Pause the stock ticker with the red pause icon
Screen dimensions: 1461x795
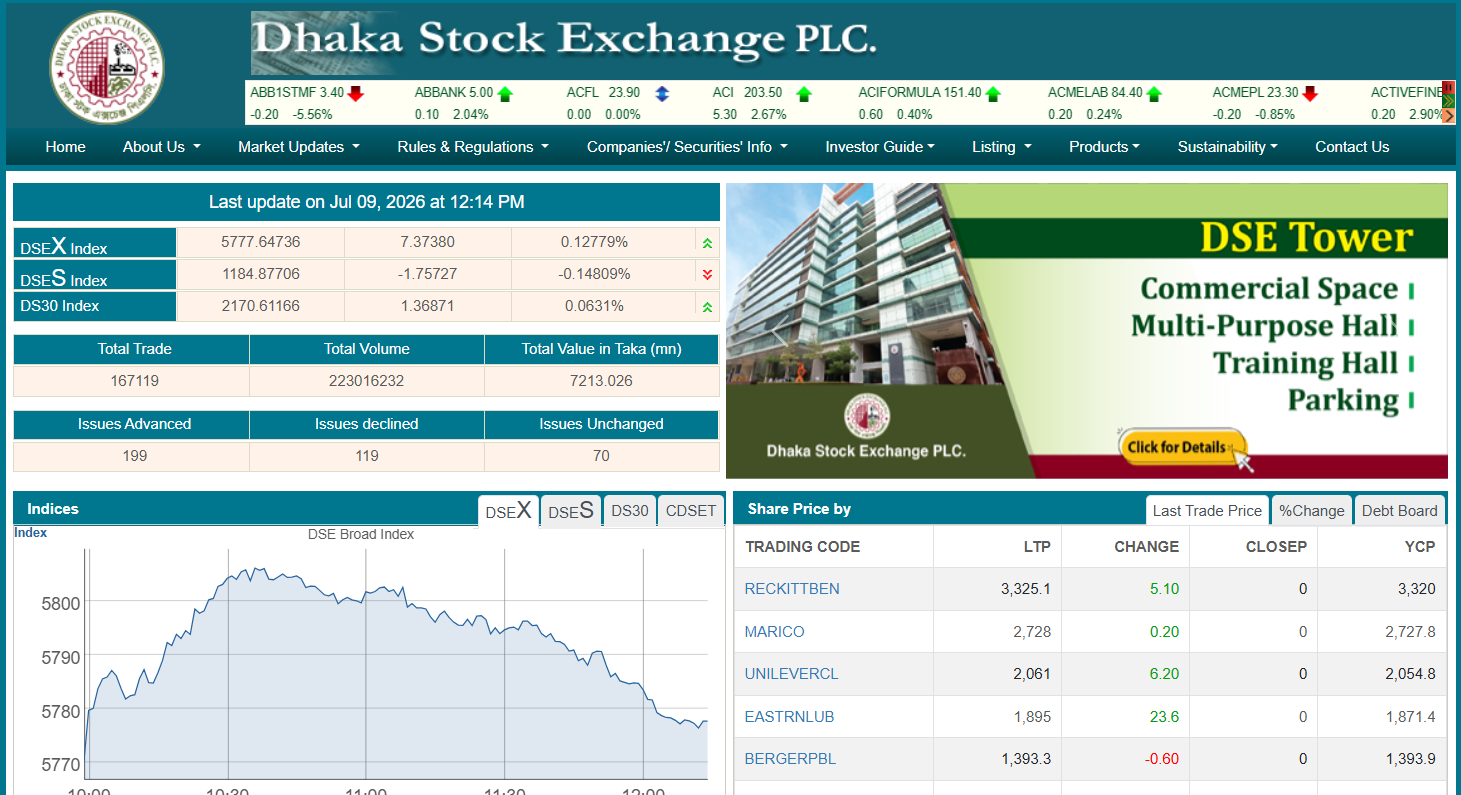coord(1448,87)
